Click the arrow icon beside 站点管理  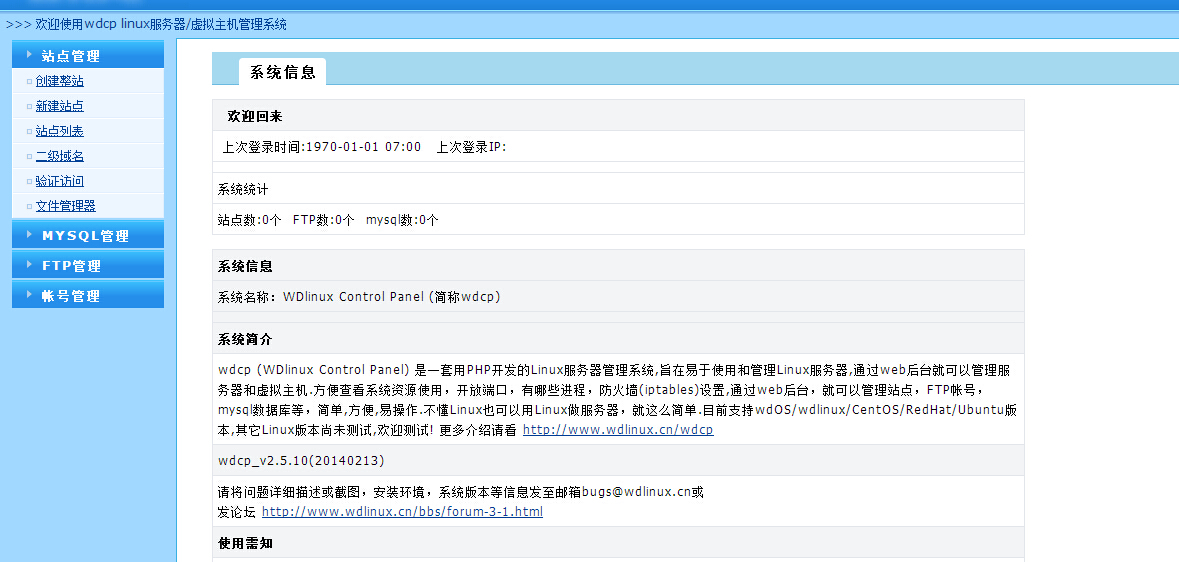coord(29,54)
